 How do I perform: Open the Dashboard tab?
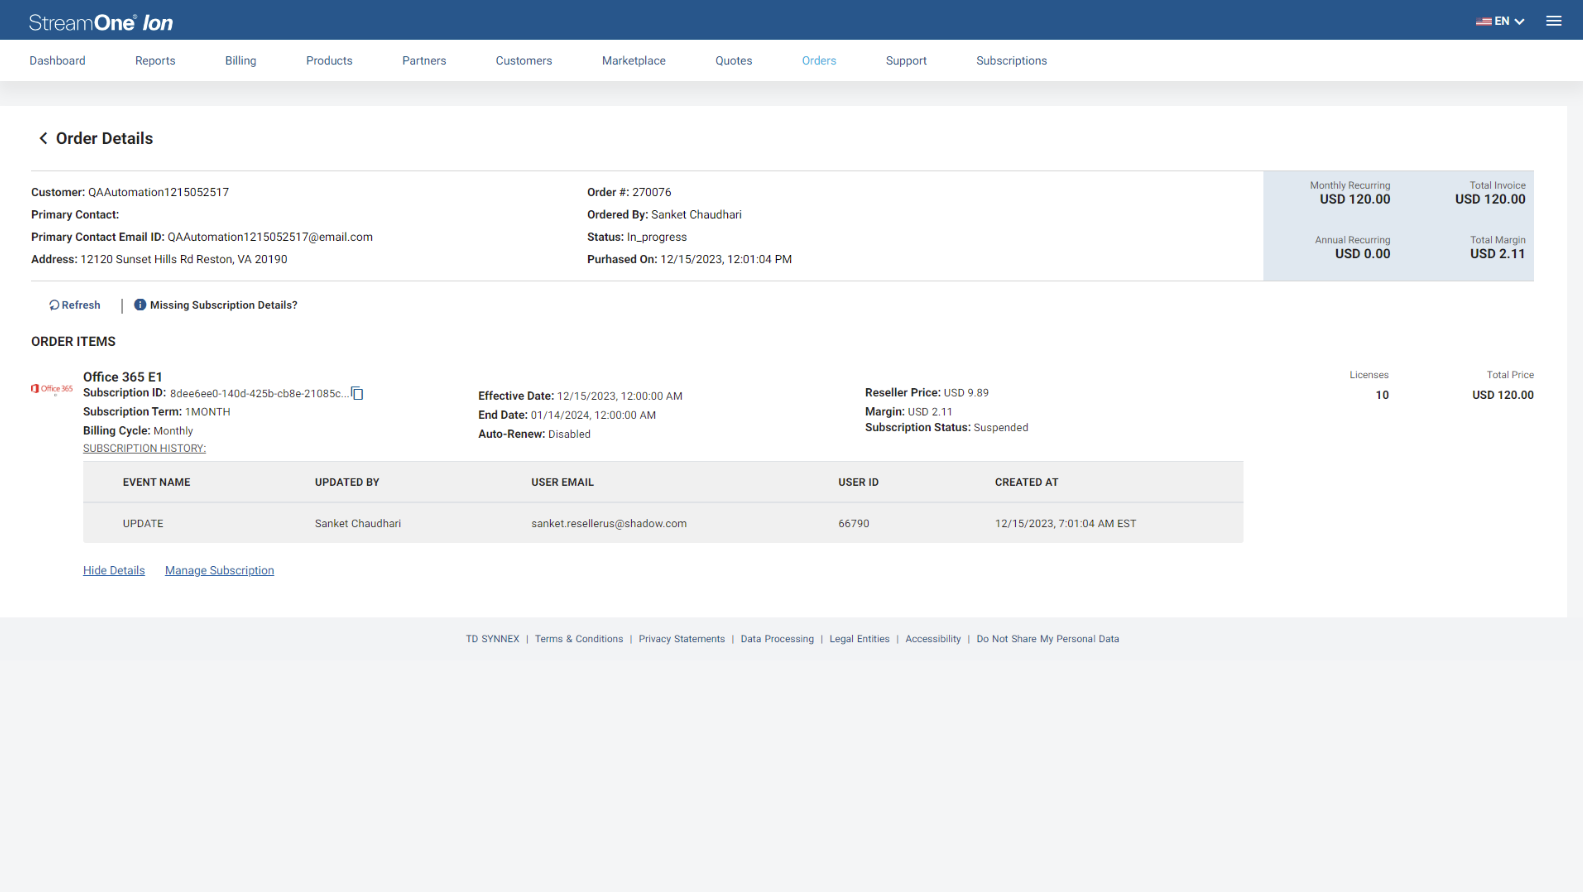click(x=57, y=61)
